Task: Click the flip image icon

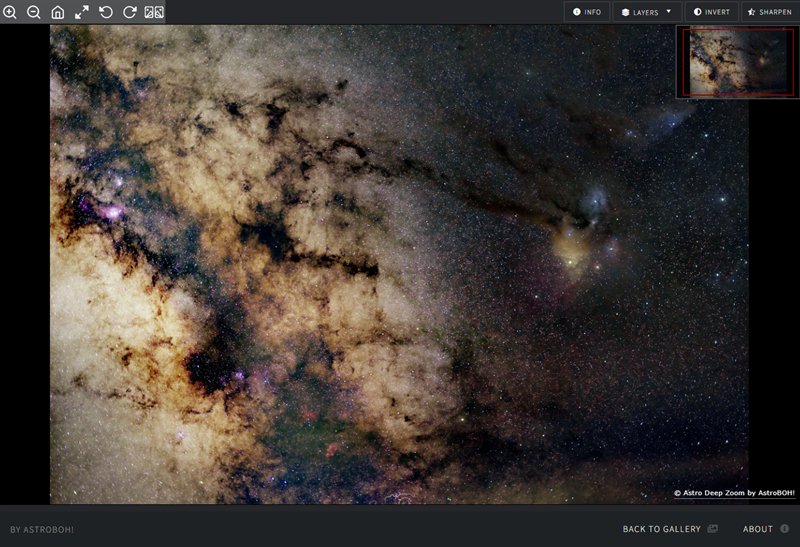Action: pyautogui.click(x=154, y=12)
